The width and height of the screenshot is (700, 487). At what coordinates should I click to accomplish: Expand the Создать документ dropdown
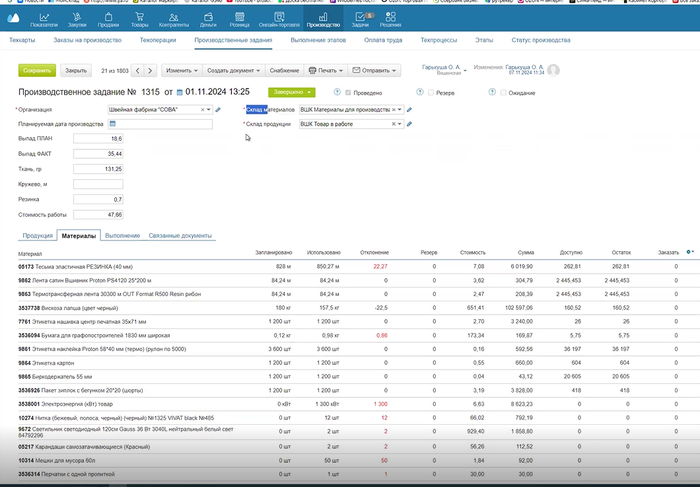click(x=232, y=71)
